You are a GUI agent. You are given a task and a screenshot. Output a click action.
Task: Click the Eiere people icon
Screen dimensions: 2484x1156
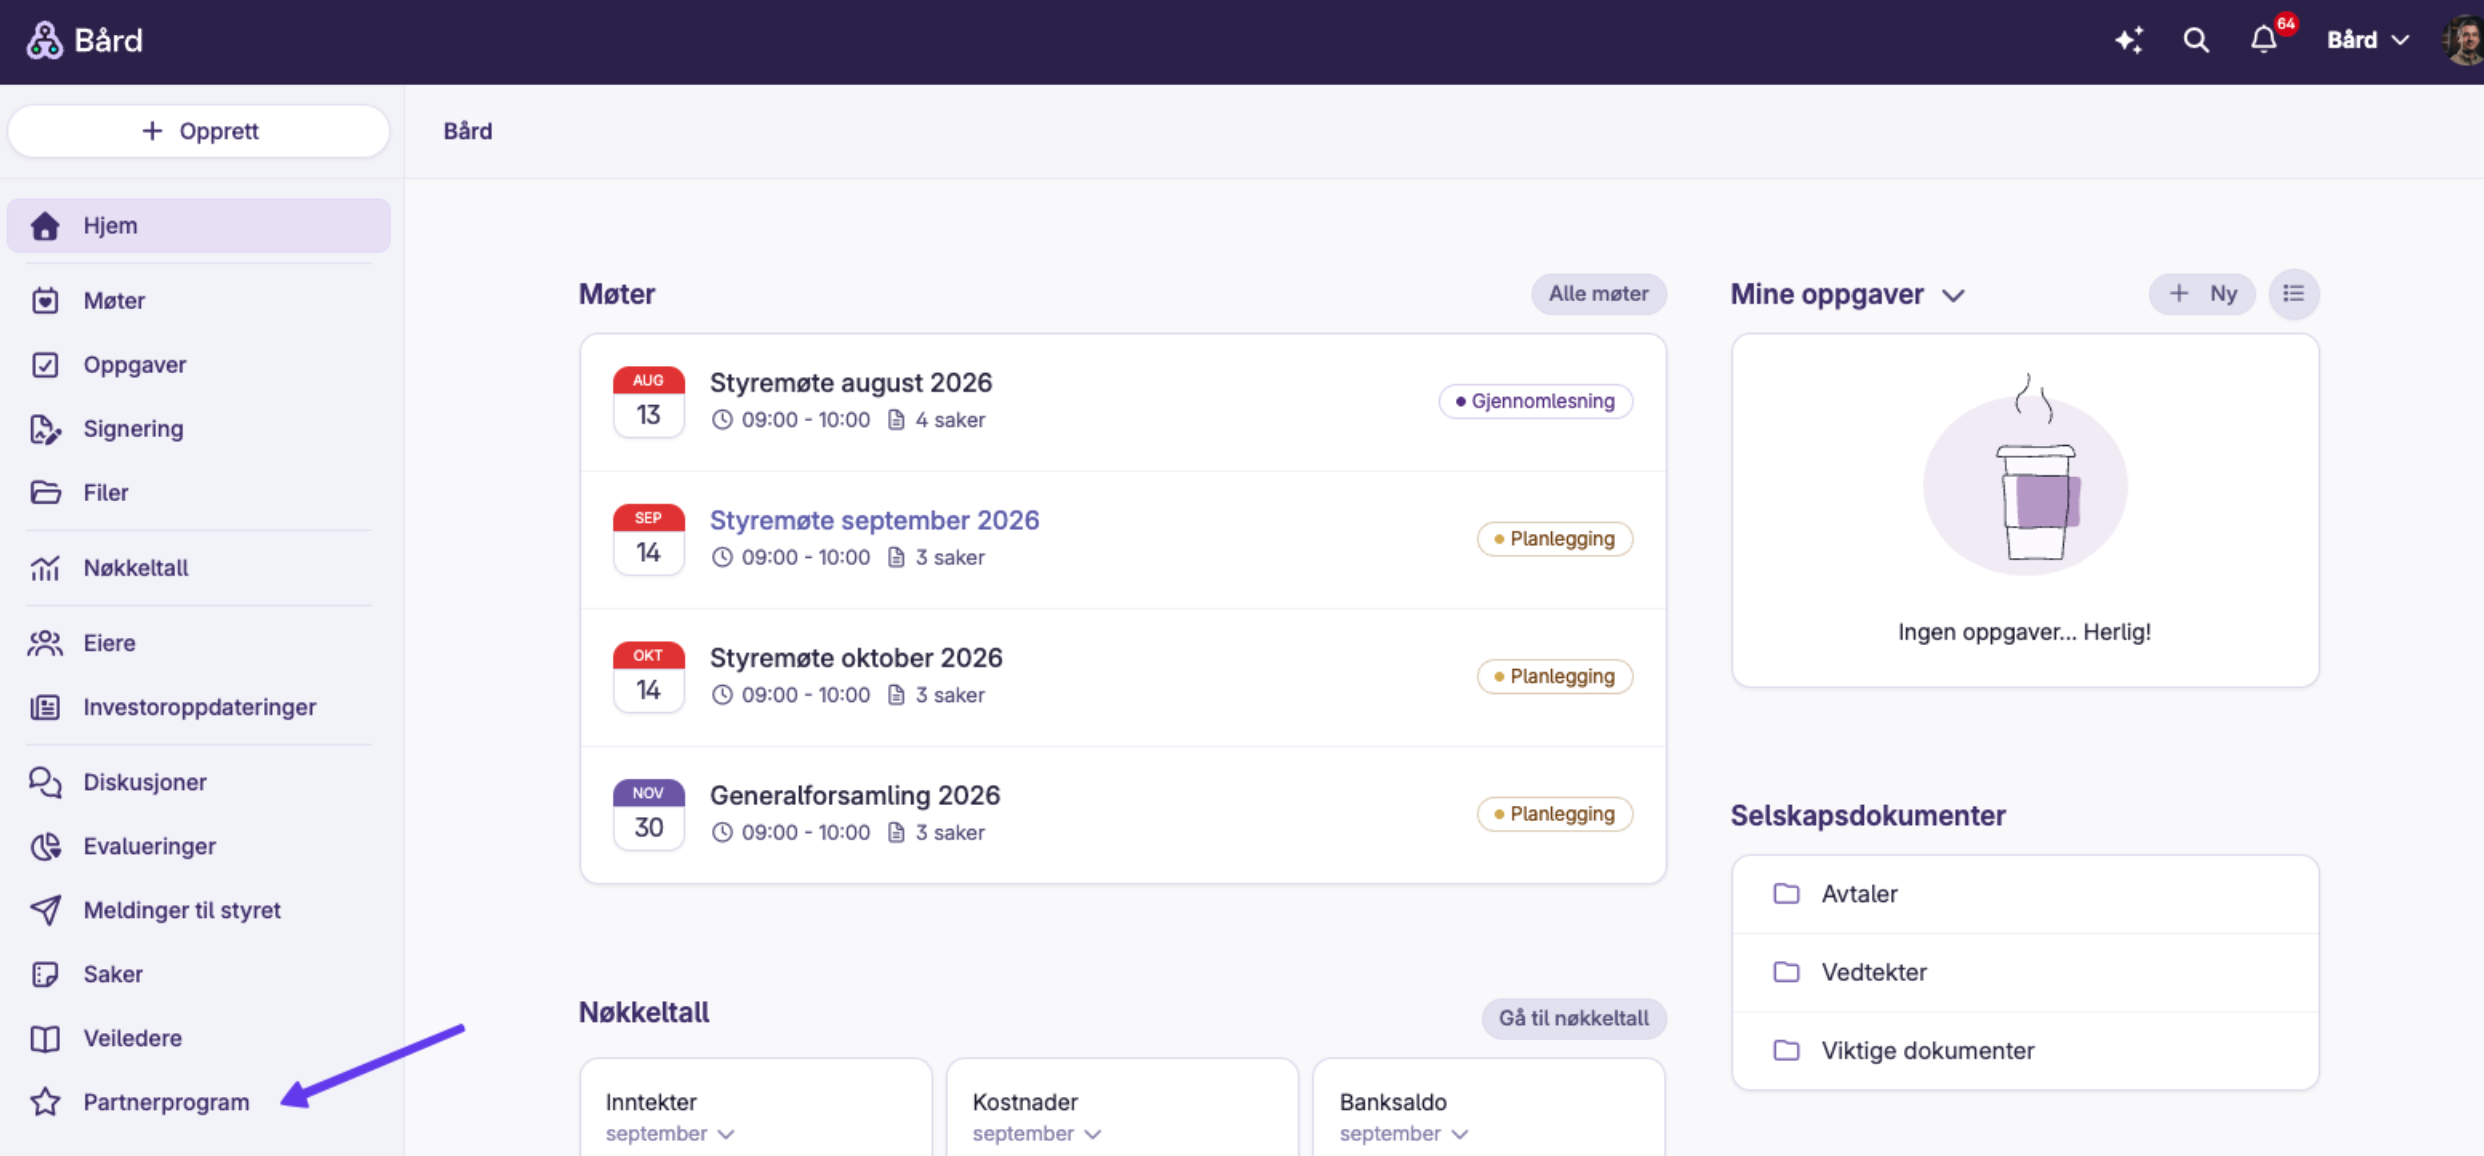coord(45,642)
